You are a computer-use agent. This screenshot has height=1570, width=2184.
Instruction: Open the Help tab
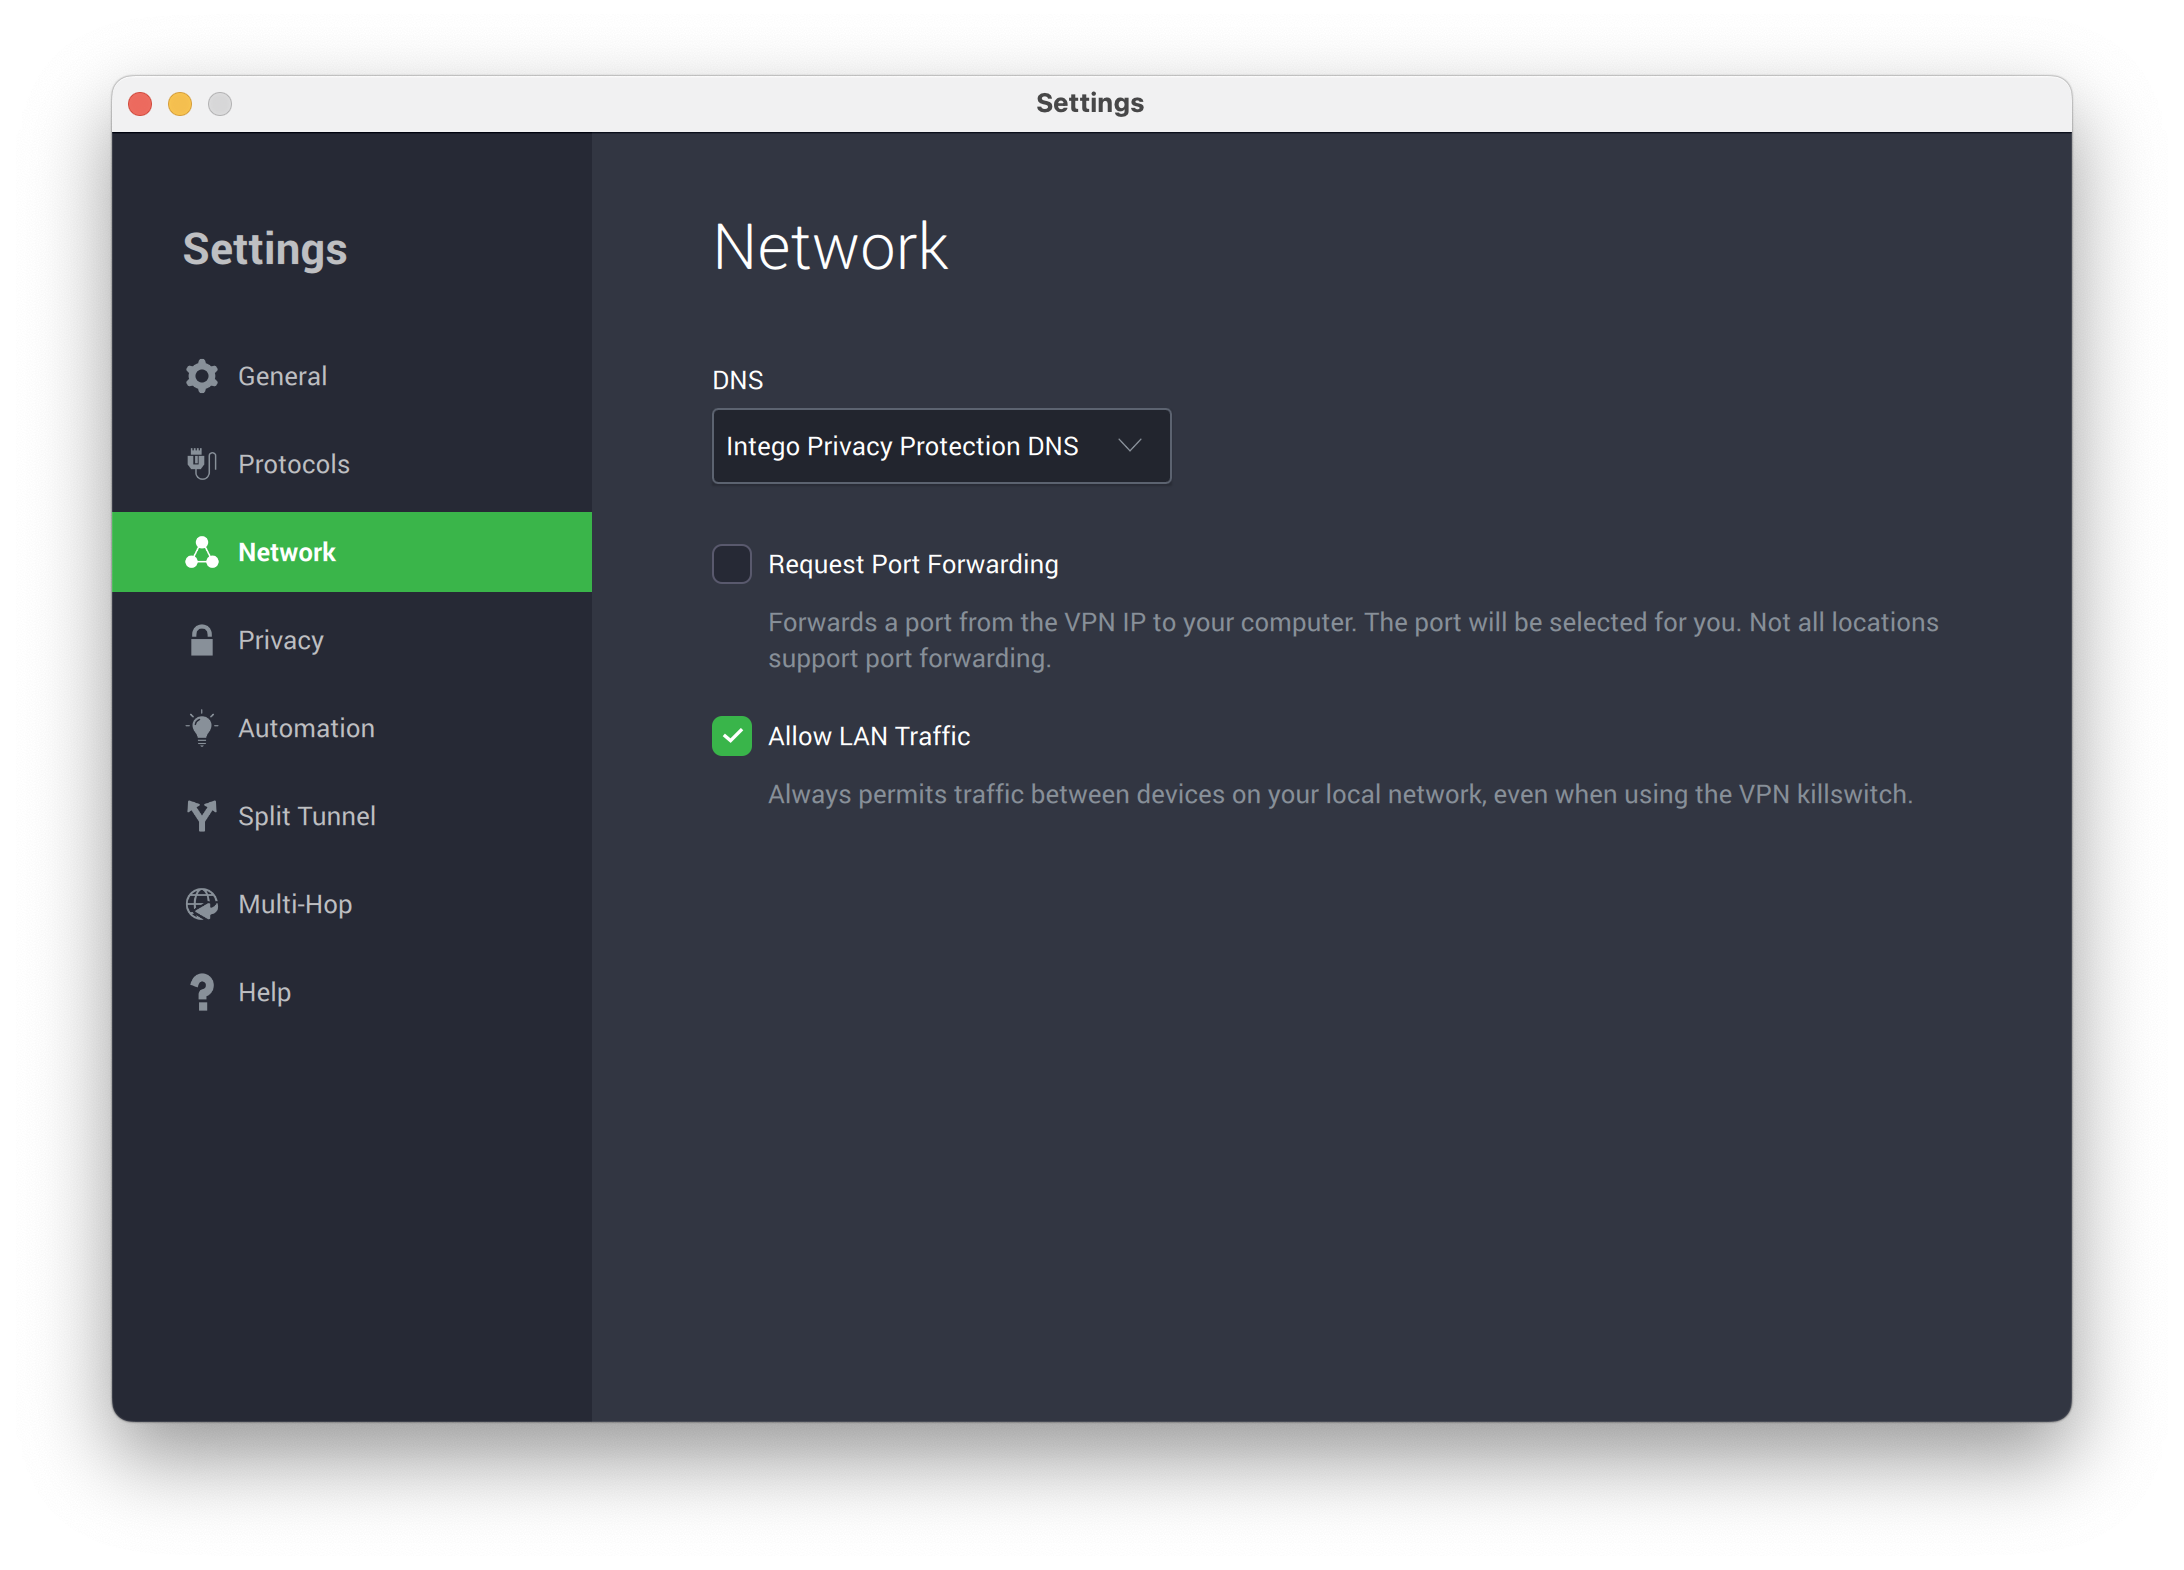click(352, 992)
